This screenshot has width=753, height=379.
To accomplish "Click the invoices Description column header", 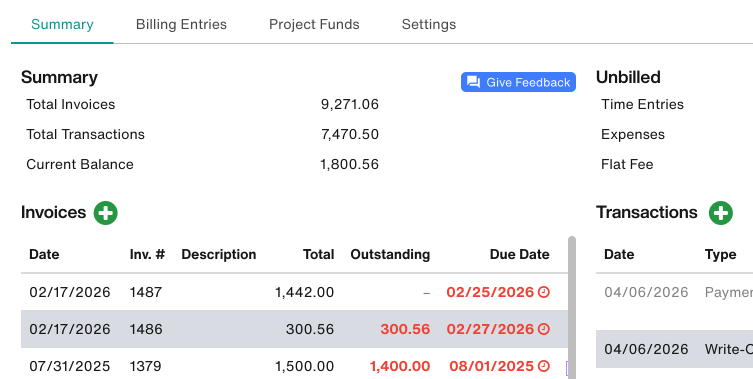I will click(x=219, y=254).
